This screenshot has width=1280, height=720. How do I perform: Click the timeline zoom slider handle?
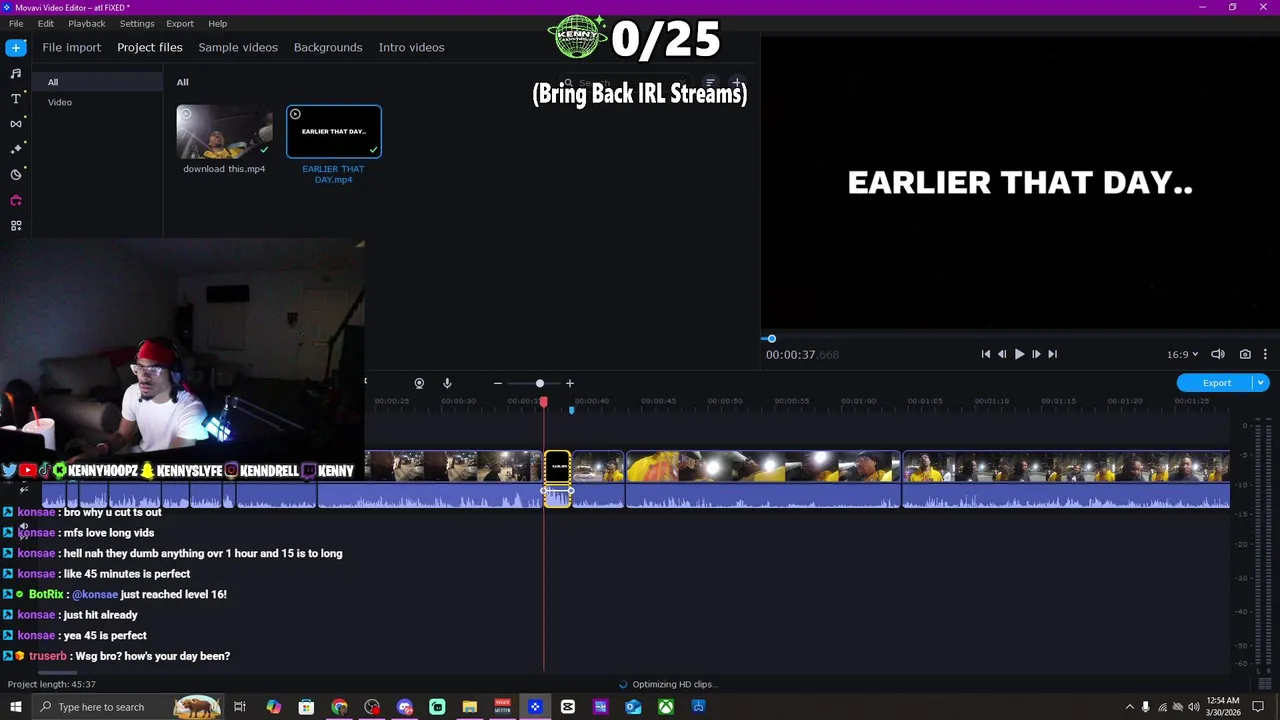click(540, 383)
